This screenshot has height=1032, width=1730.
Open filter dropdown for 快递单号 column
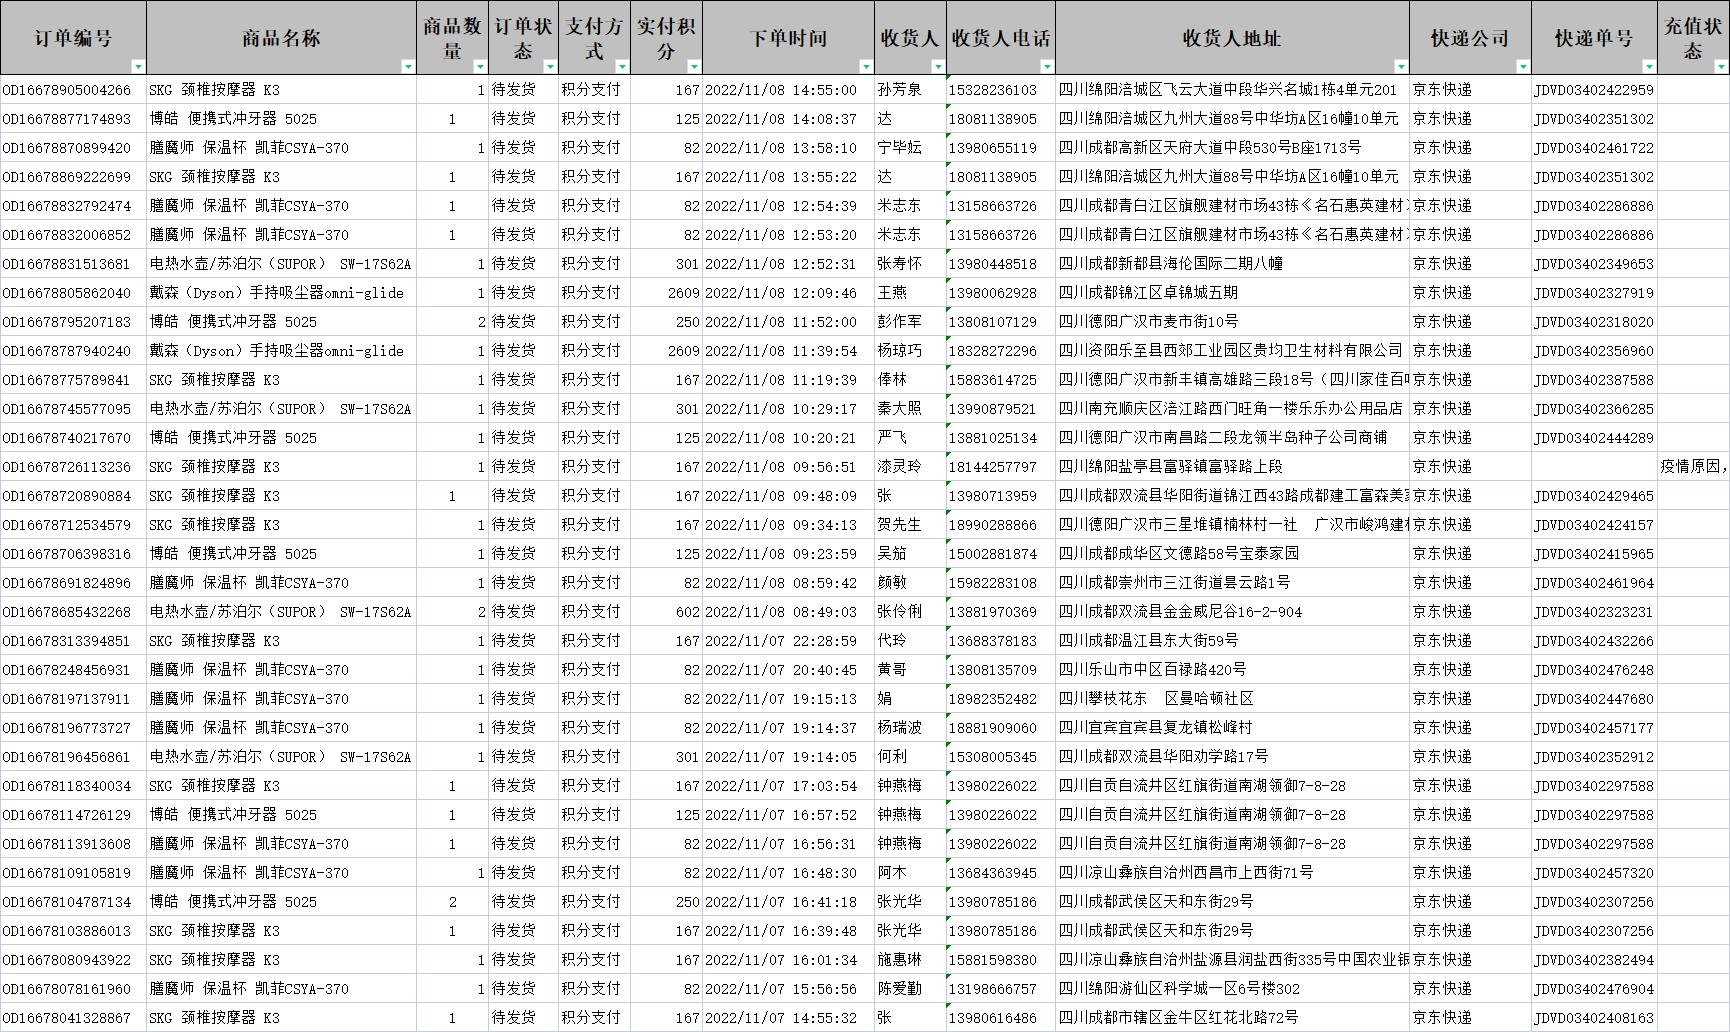[1649, 66]
